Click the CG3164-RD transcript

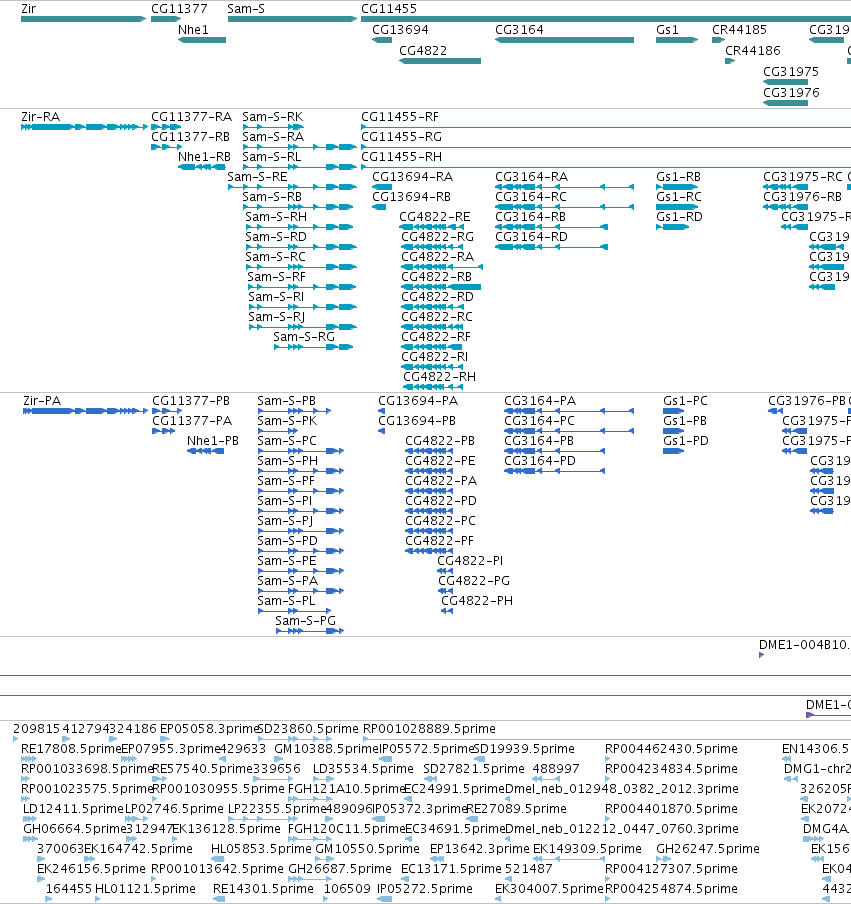coord(551,247)
